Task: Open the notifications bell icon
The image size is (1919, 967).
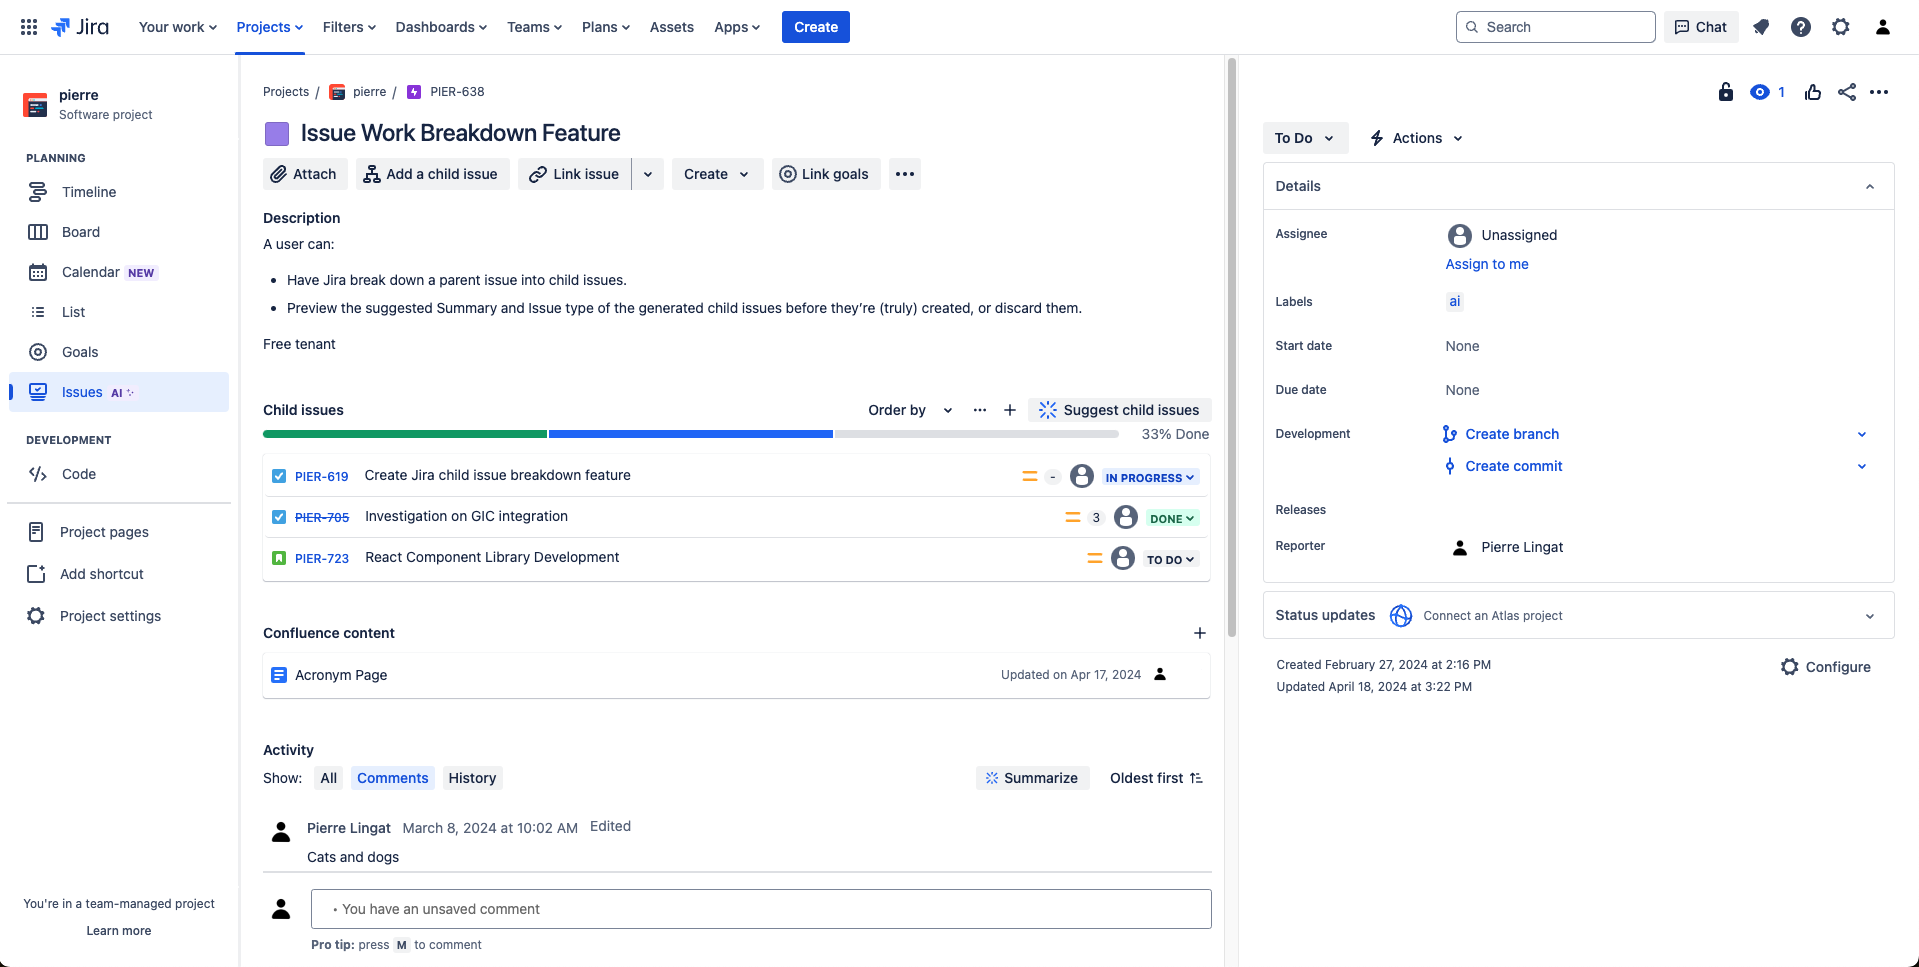Action: pos(1761,27)
